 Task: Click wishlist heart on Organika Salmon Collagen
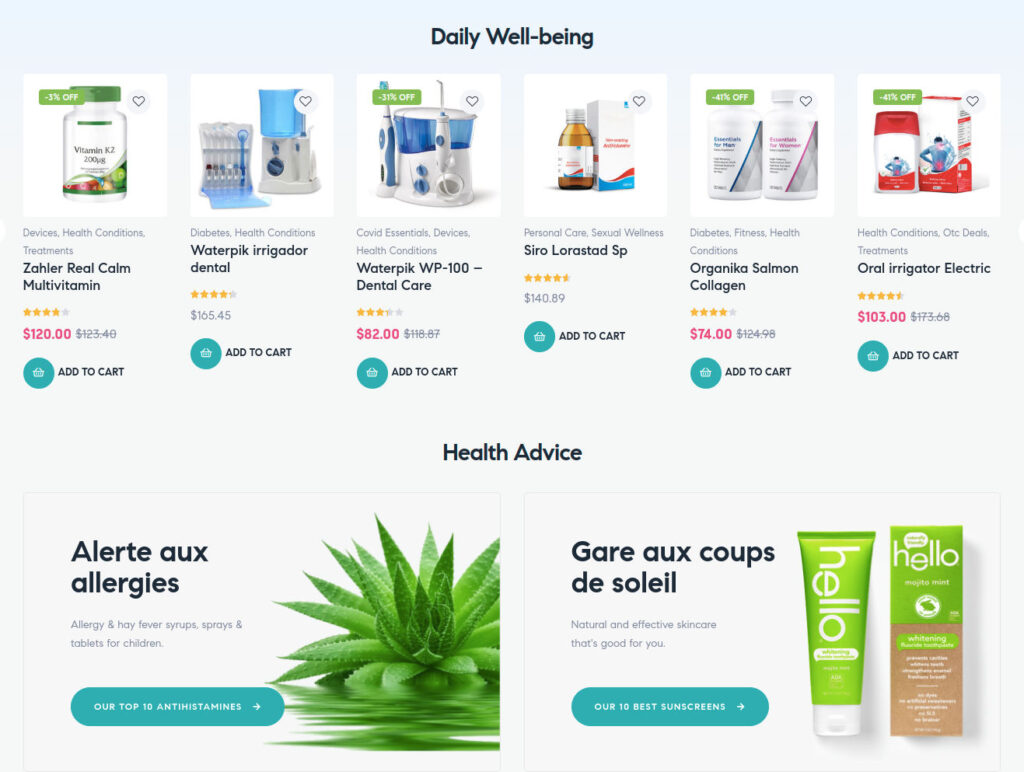click(x=806, y=101)
